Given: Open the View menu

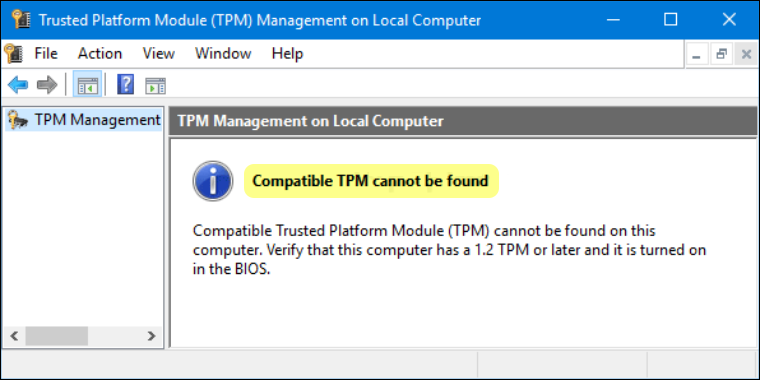Looking at the screenshot, I should pos(158,53).
